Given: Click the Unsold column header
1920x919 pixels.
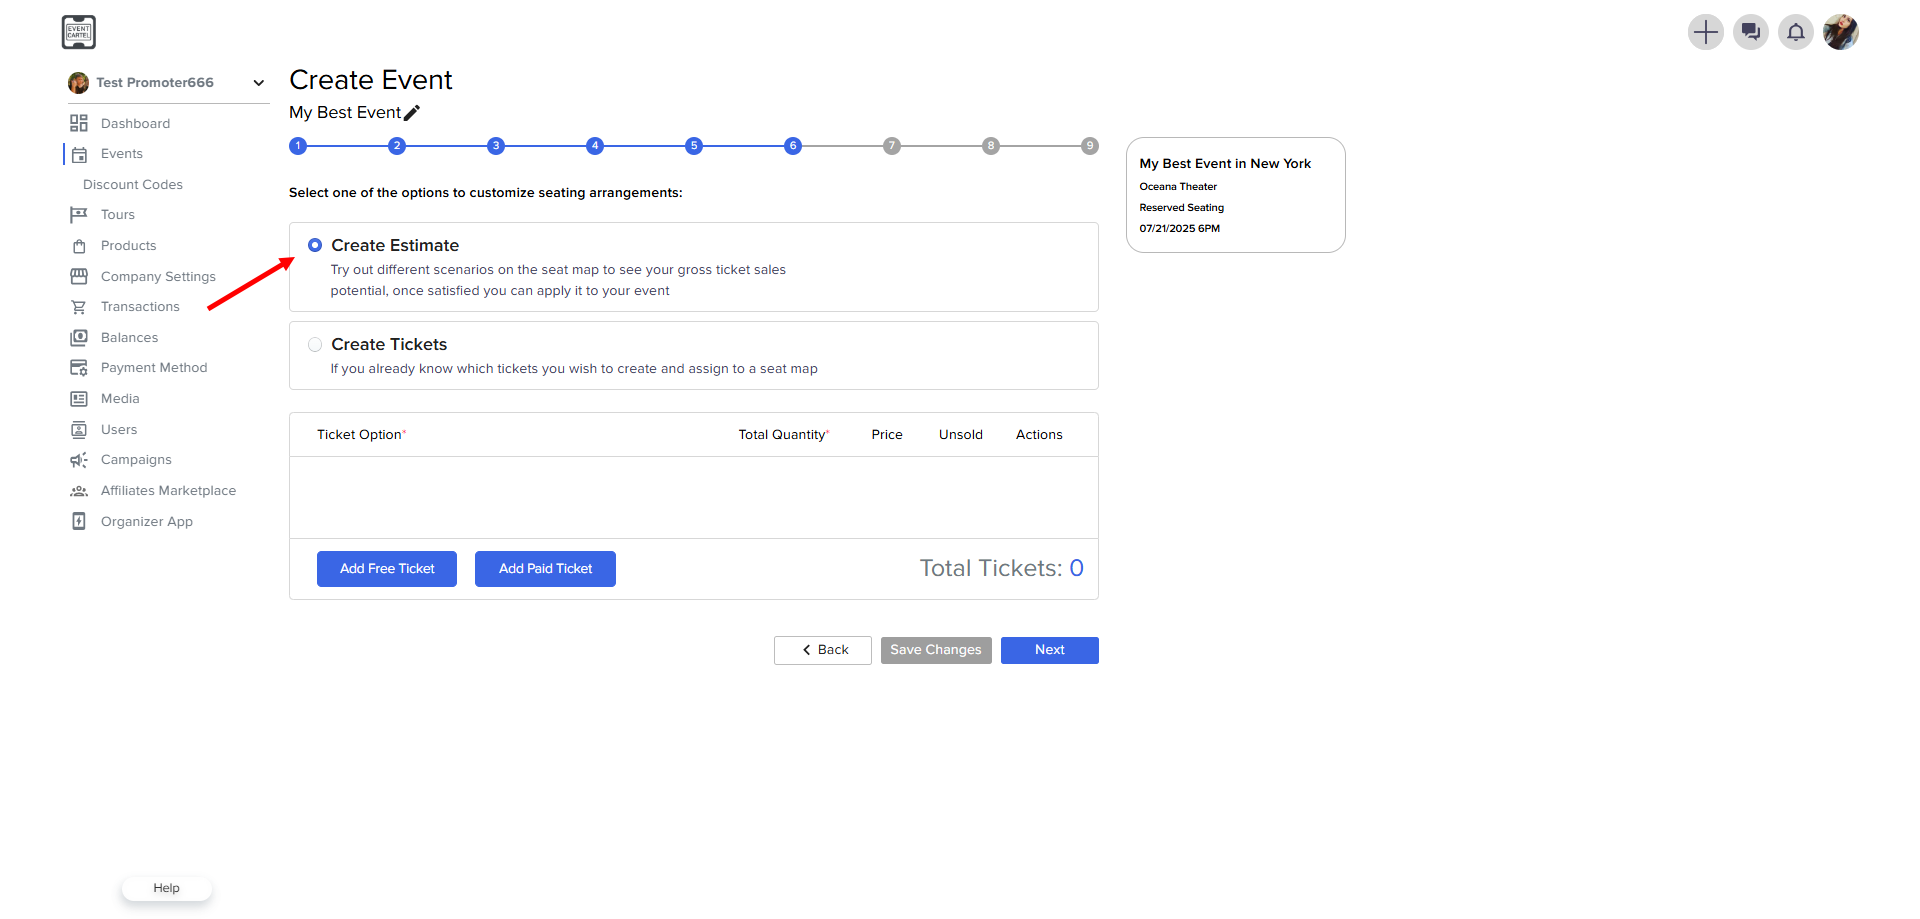Looking at the screenshot, I should point(961,435).
